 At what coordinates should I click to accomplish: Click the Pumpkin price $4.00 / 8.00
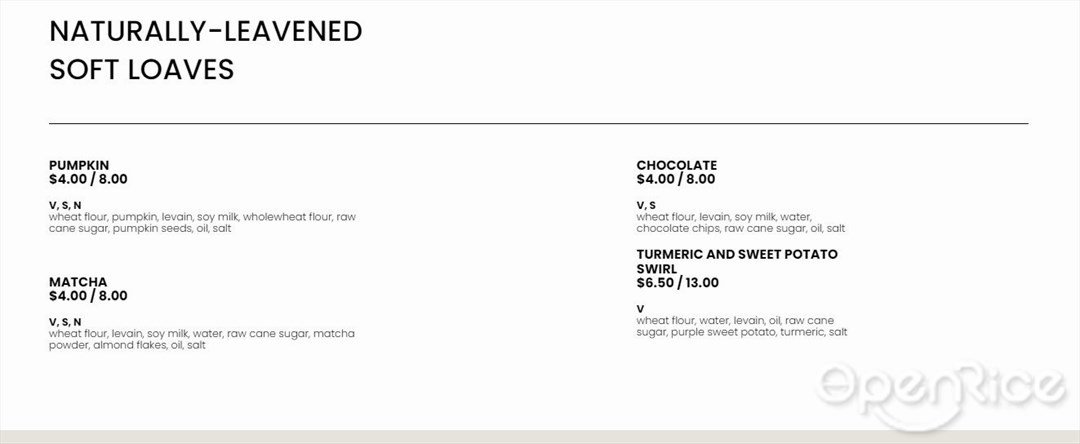point(88,180)
